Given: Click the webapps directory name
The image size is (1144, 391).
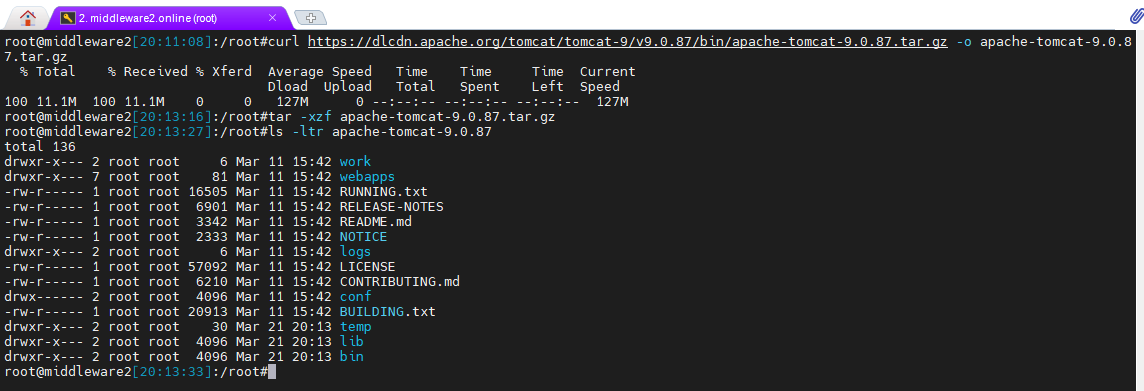Looking at the screenshot, I should (367, 177).
